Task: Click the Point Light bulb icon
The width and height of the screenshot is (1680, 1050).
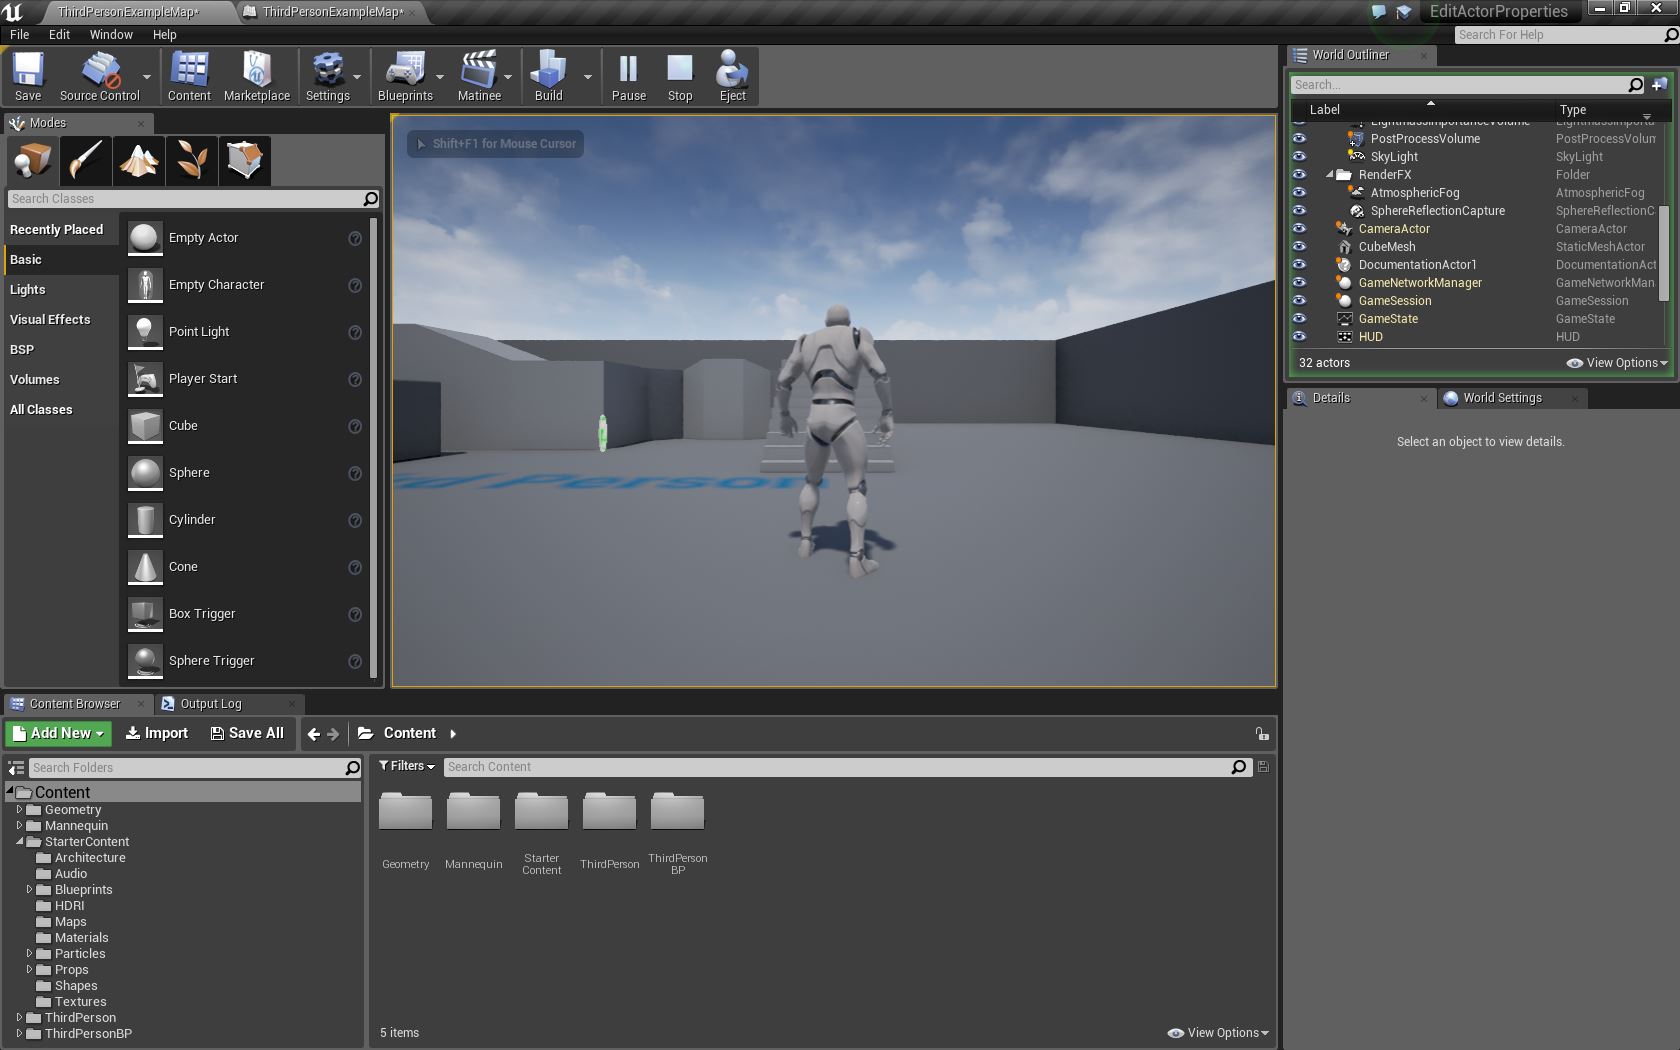Action: click(145, 332)
